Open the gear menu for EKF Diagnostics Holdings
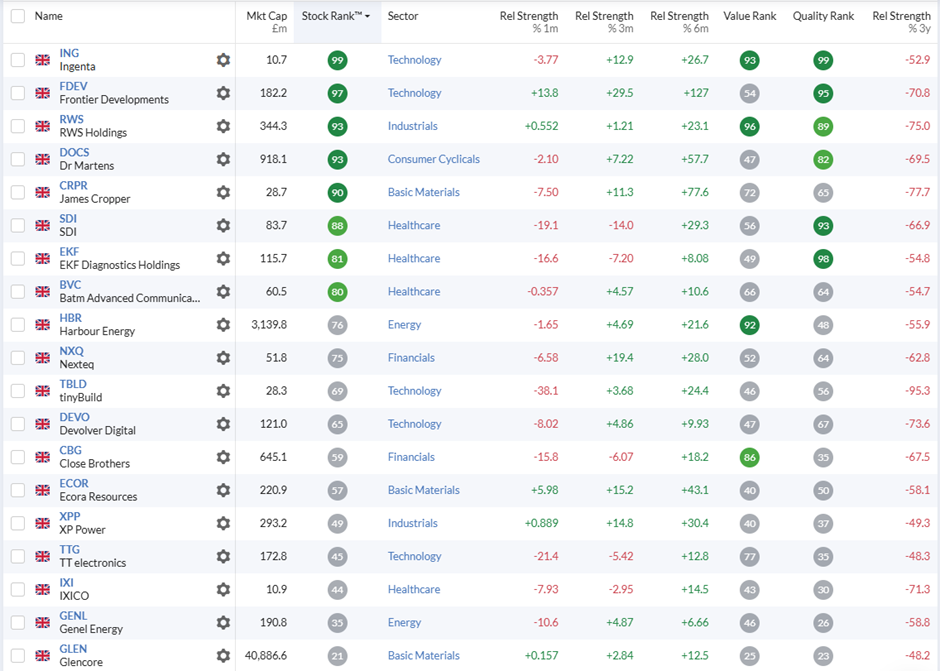 223,258
